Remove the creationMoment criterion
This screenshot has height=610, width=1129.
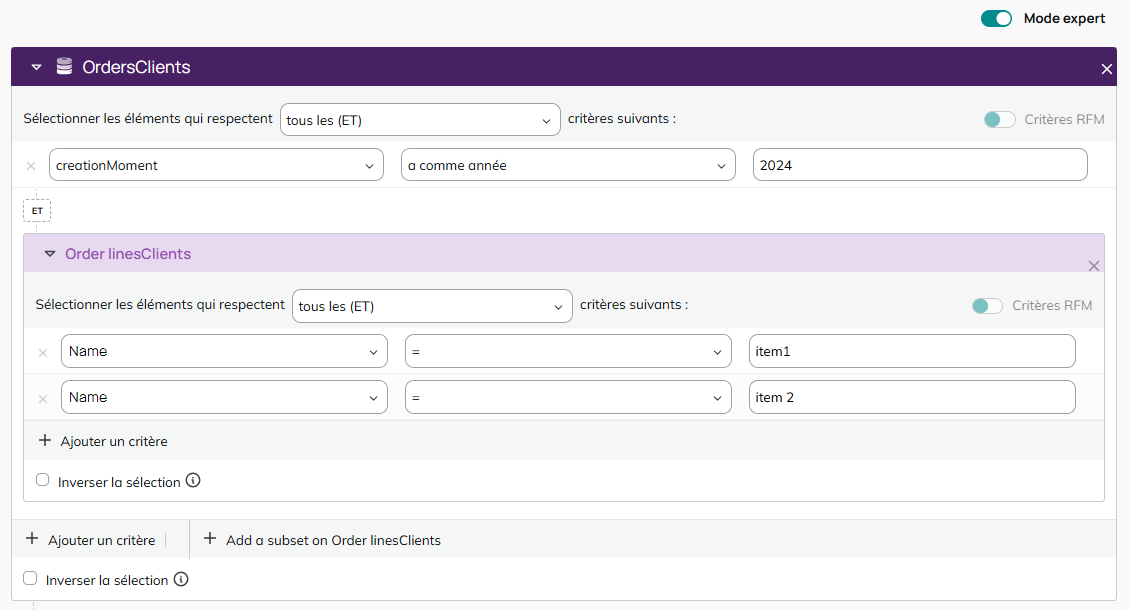coord(31,166)
